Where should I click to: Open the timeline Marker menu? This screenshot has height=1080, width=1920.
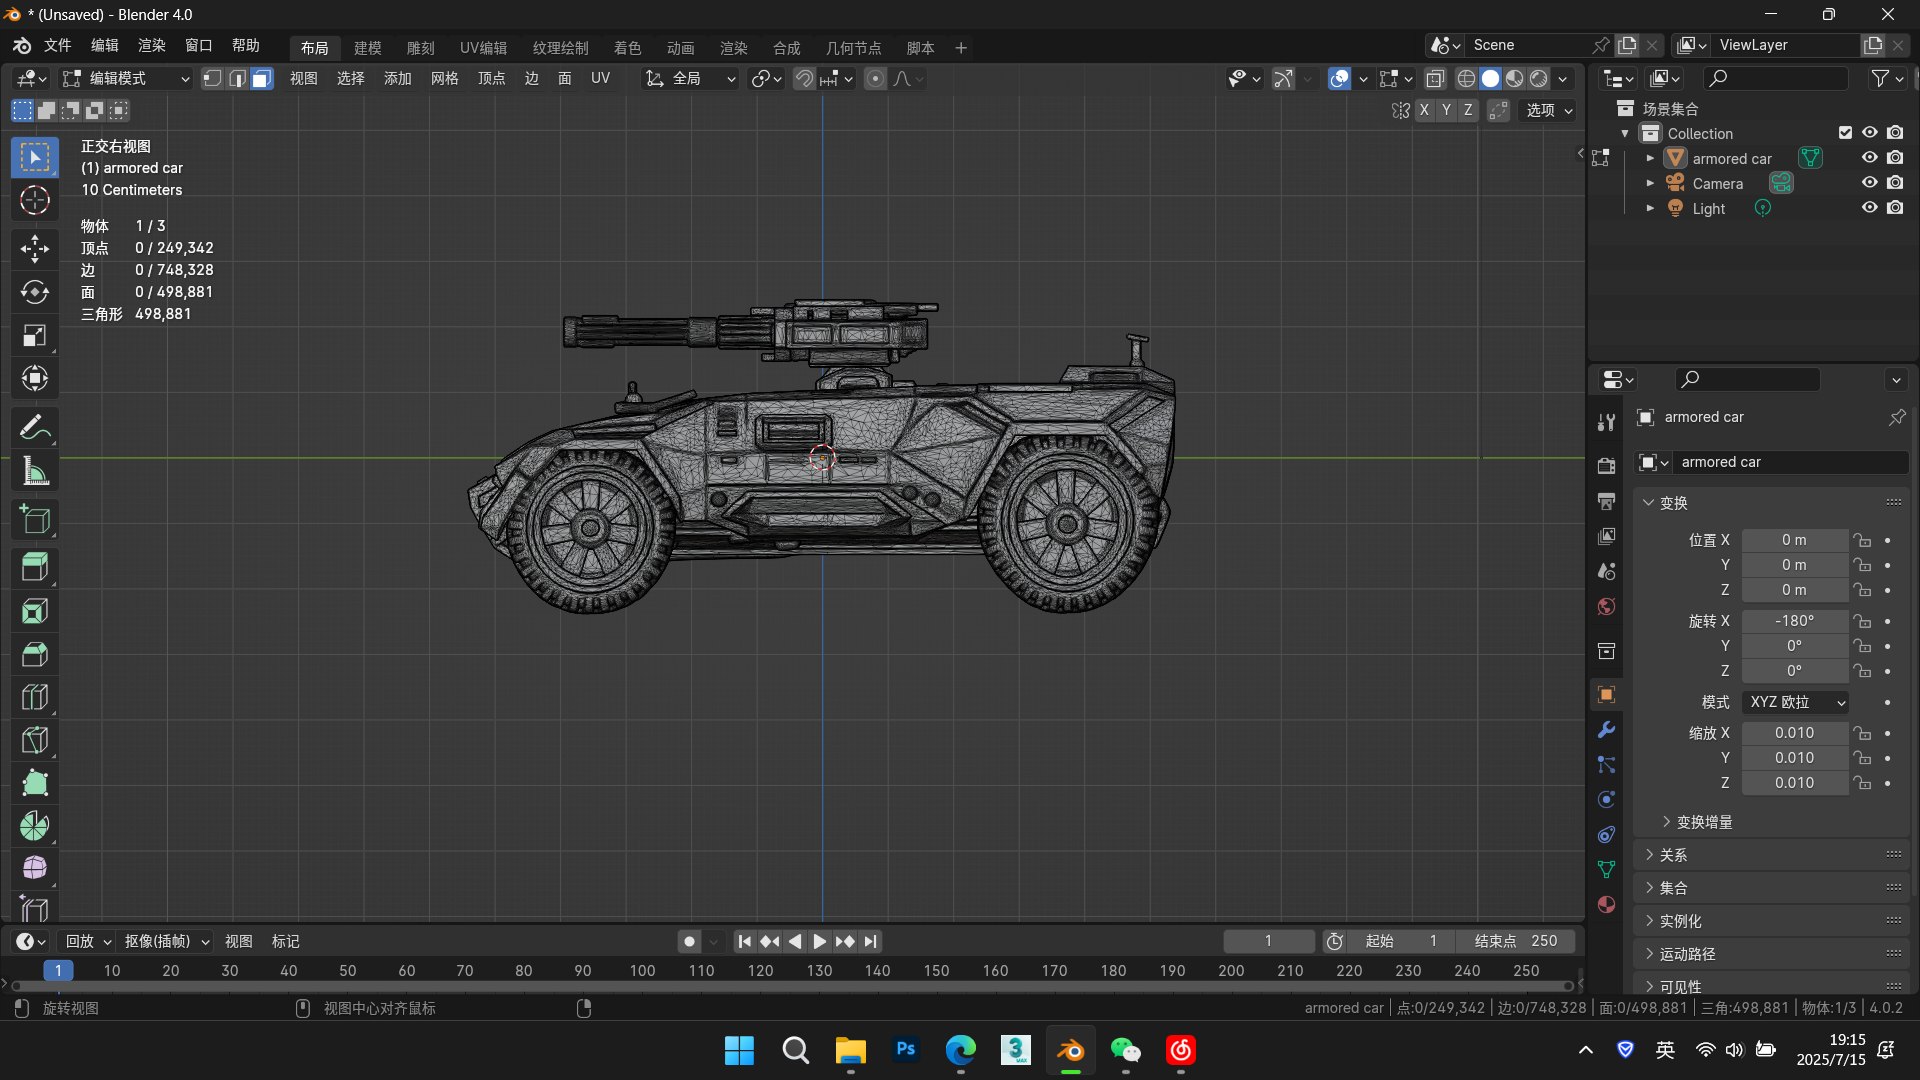285,941
